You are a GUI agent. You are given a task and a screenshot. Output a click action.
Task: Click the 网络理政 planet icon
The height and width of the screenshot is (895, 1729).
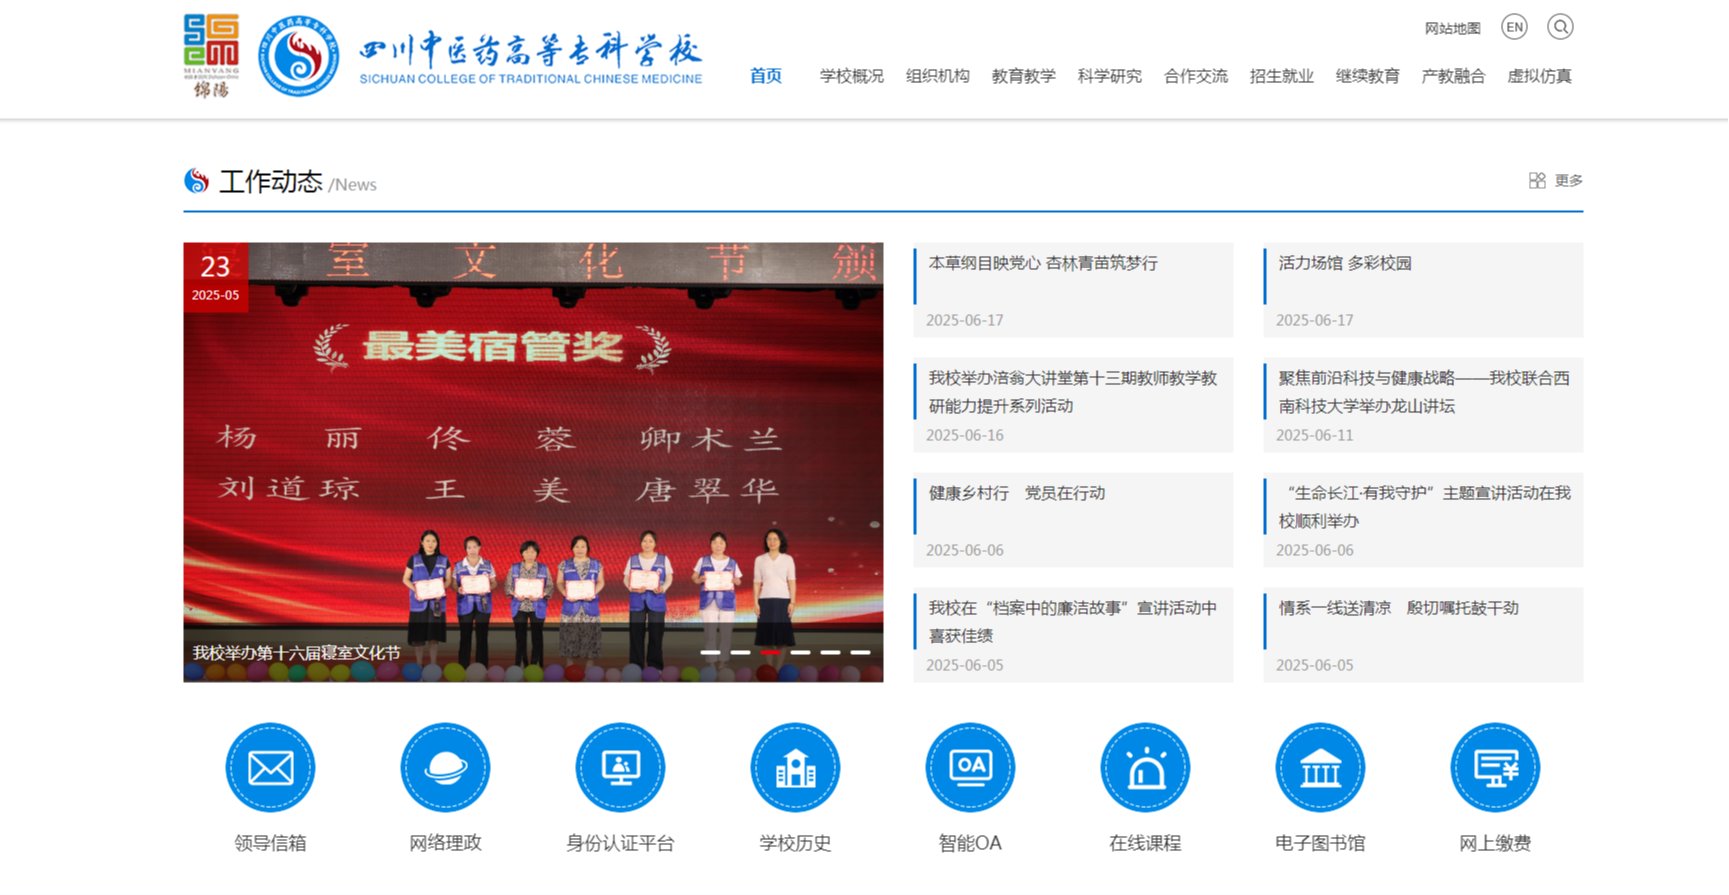445,768
